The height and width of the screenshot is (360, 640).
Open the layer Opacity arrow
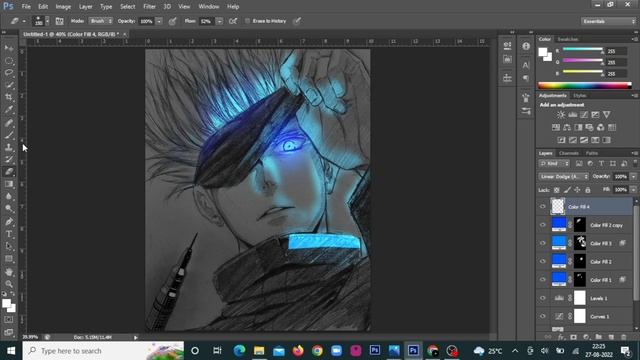pos(633,177)
